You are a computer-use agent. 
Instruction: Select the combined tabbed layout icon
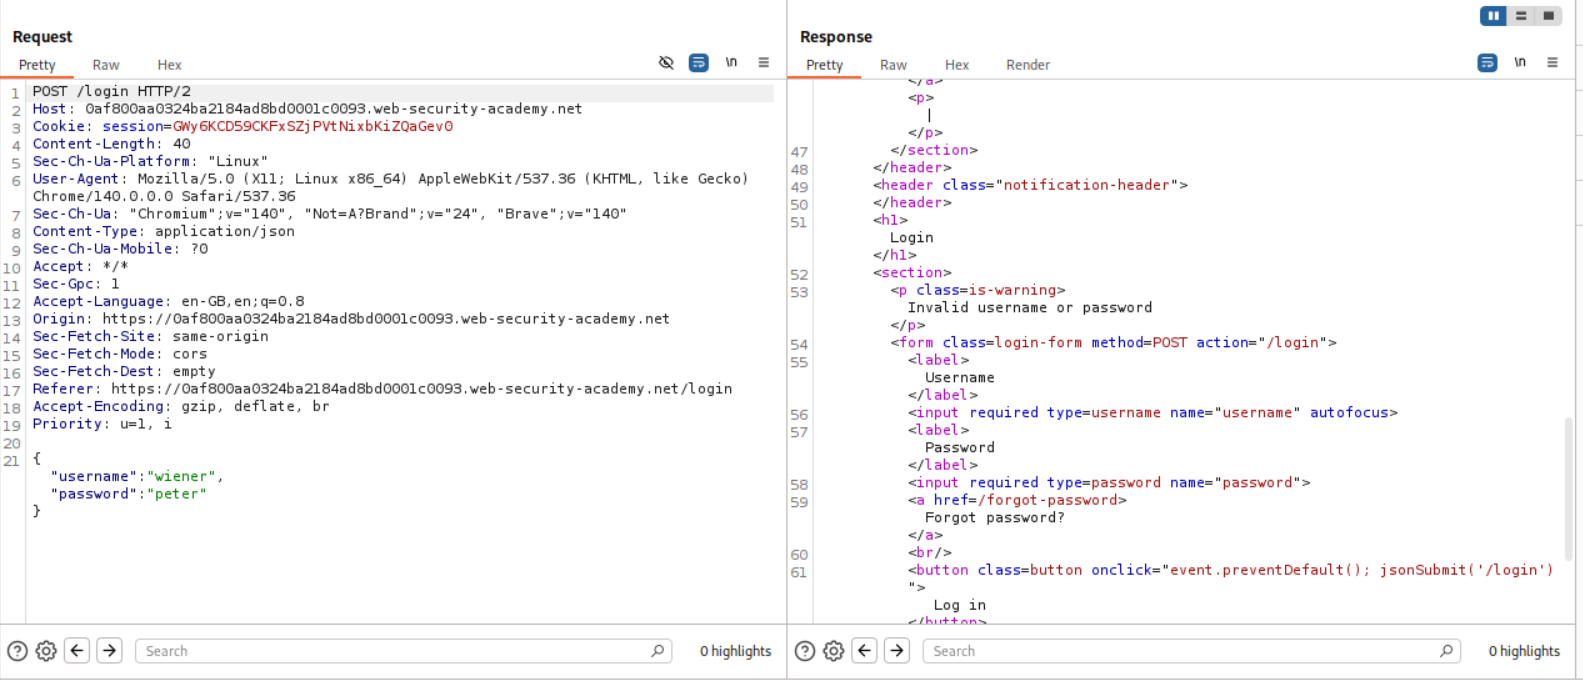point(1548,16)
